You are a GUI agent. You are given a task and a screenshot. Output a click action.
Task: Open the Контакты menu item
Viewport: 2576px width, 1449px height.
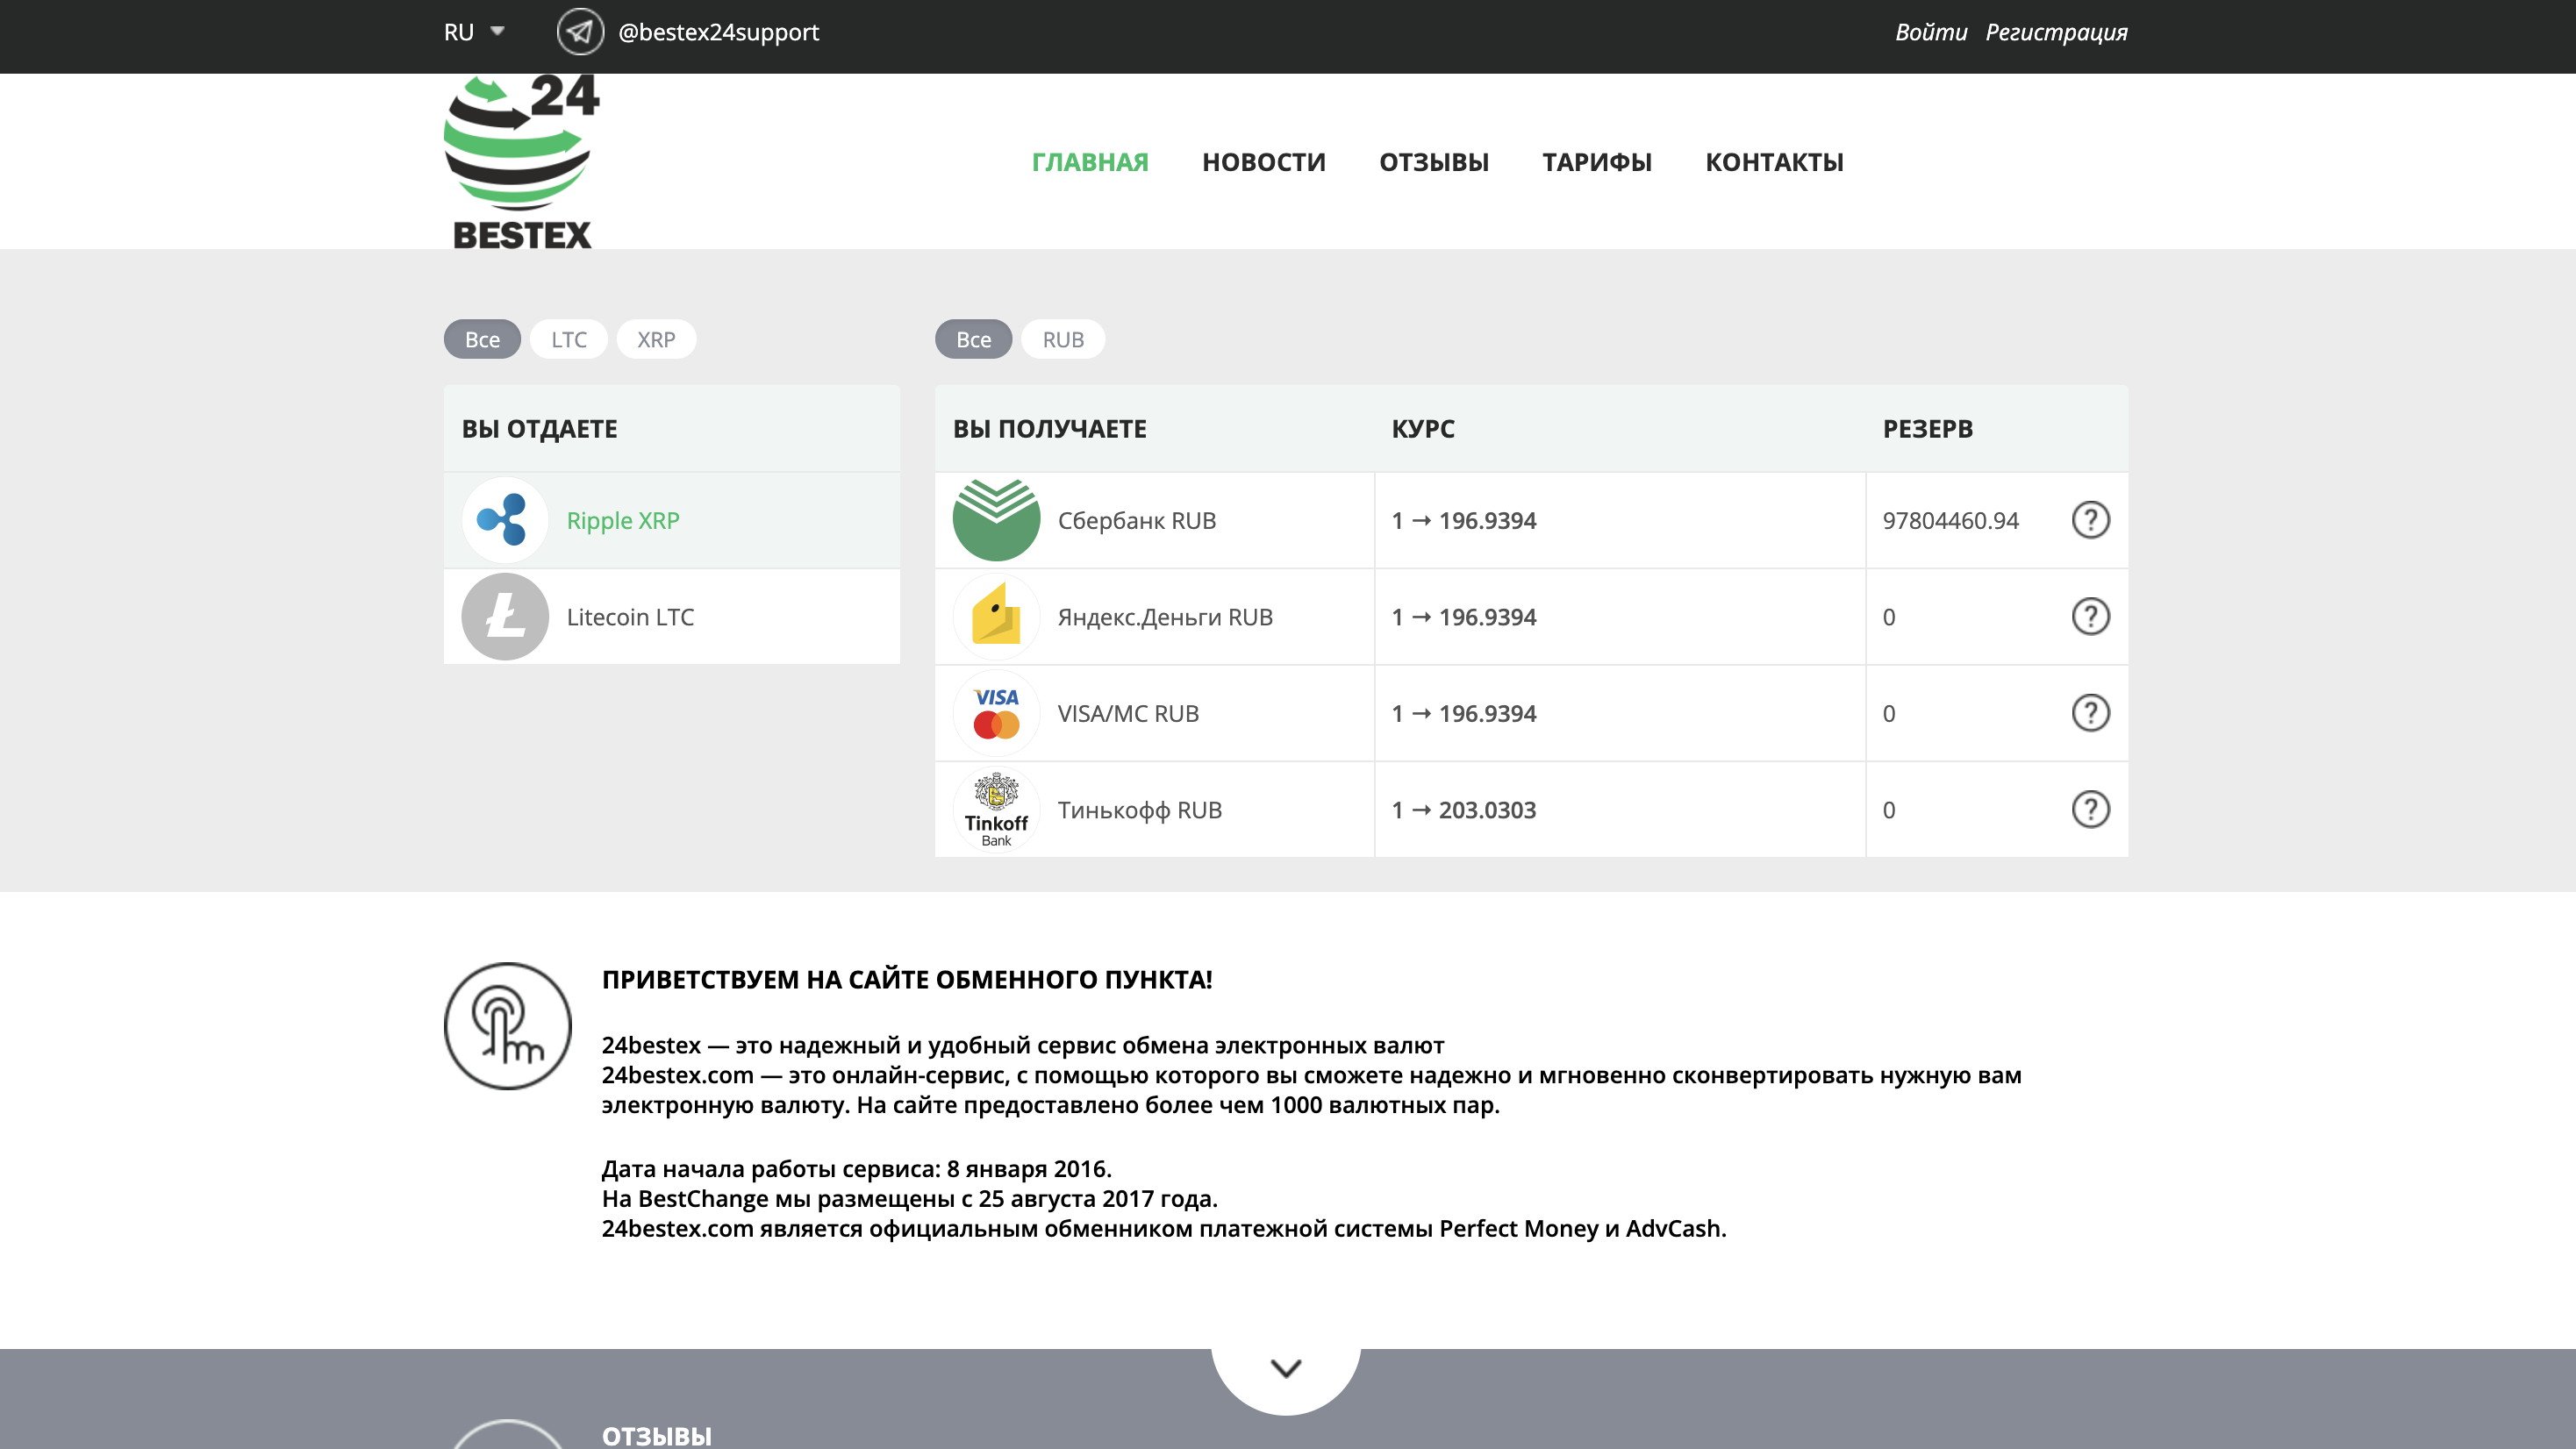coord(1774,162)
